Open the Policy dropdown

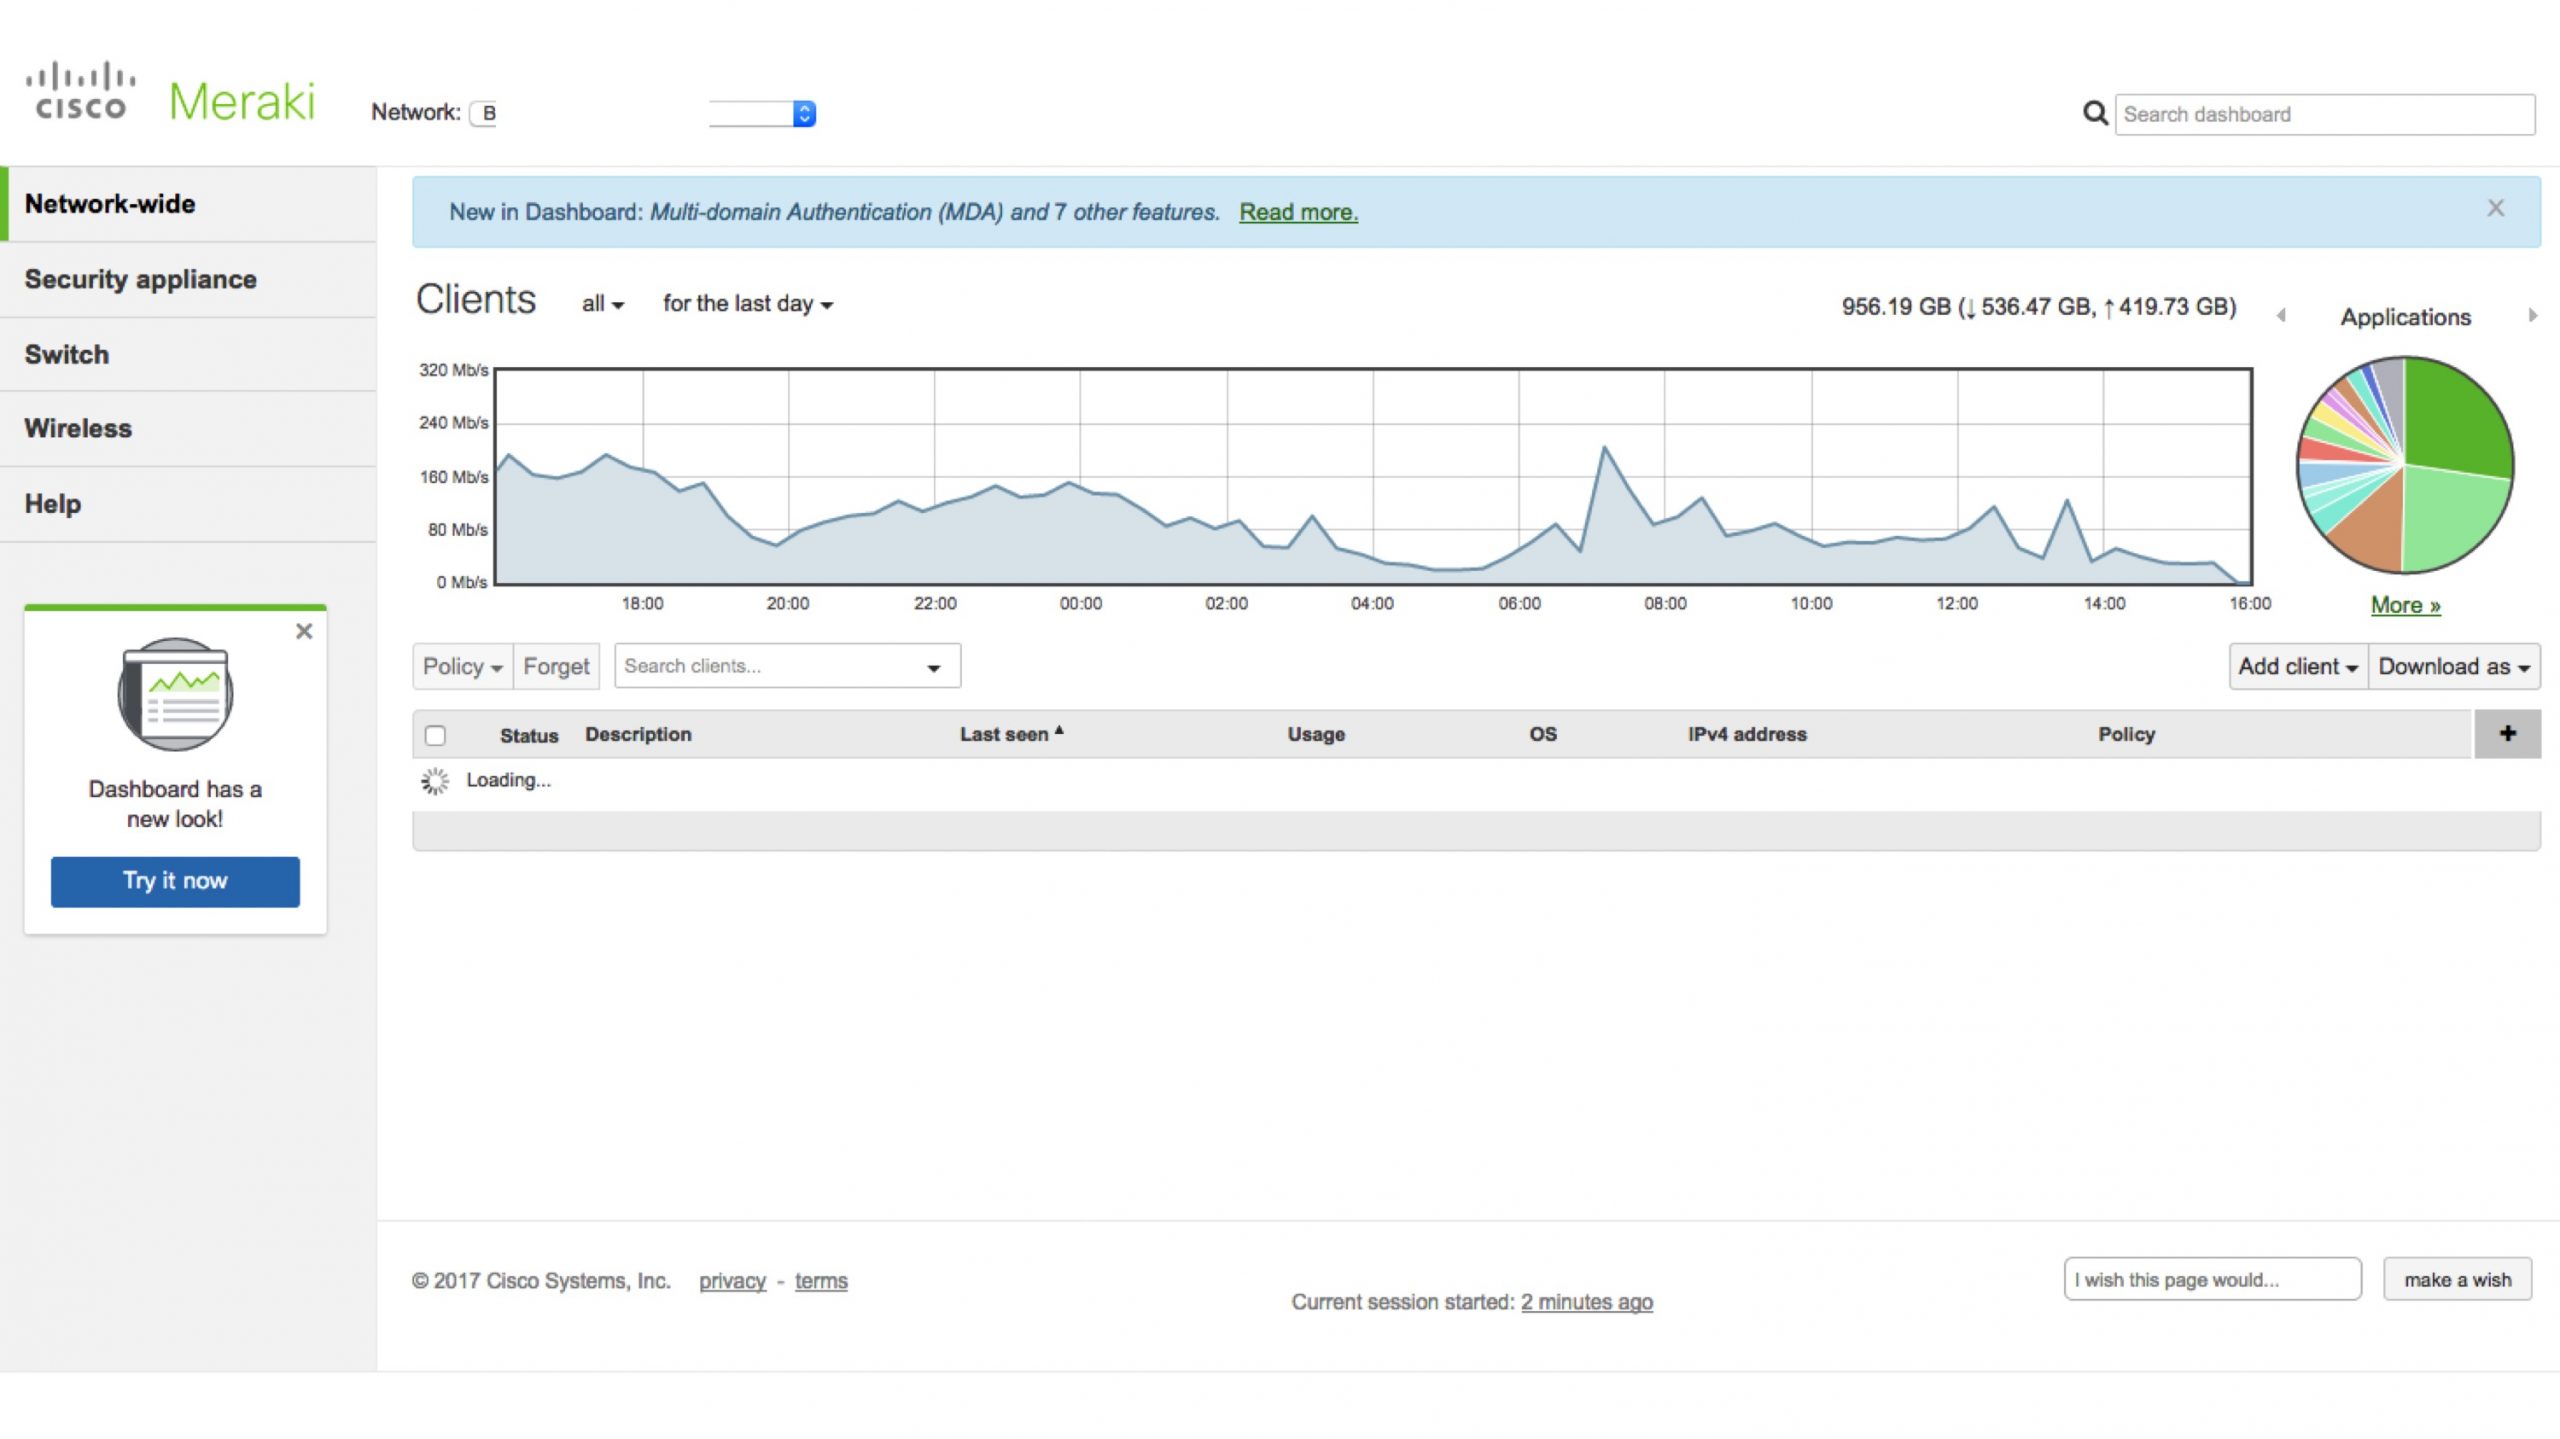click(x=462, y=666)
